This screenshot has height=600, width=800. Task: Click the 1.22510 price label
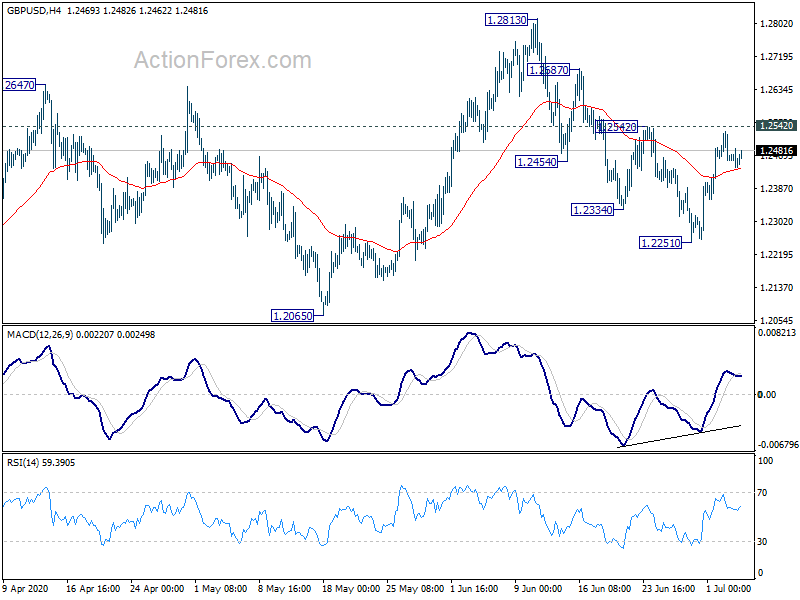(x=661, y=243)
